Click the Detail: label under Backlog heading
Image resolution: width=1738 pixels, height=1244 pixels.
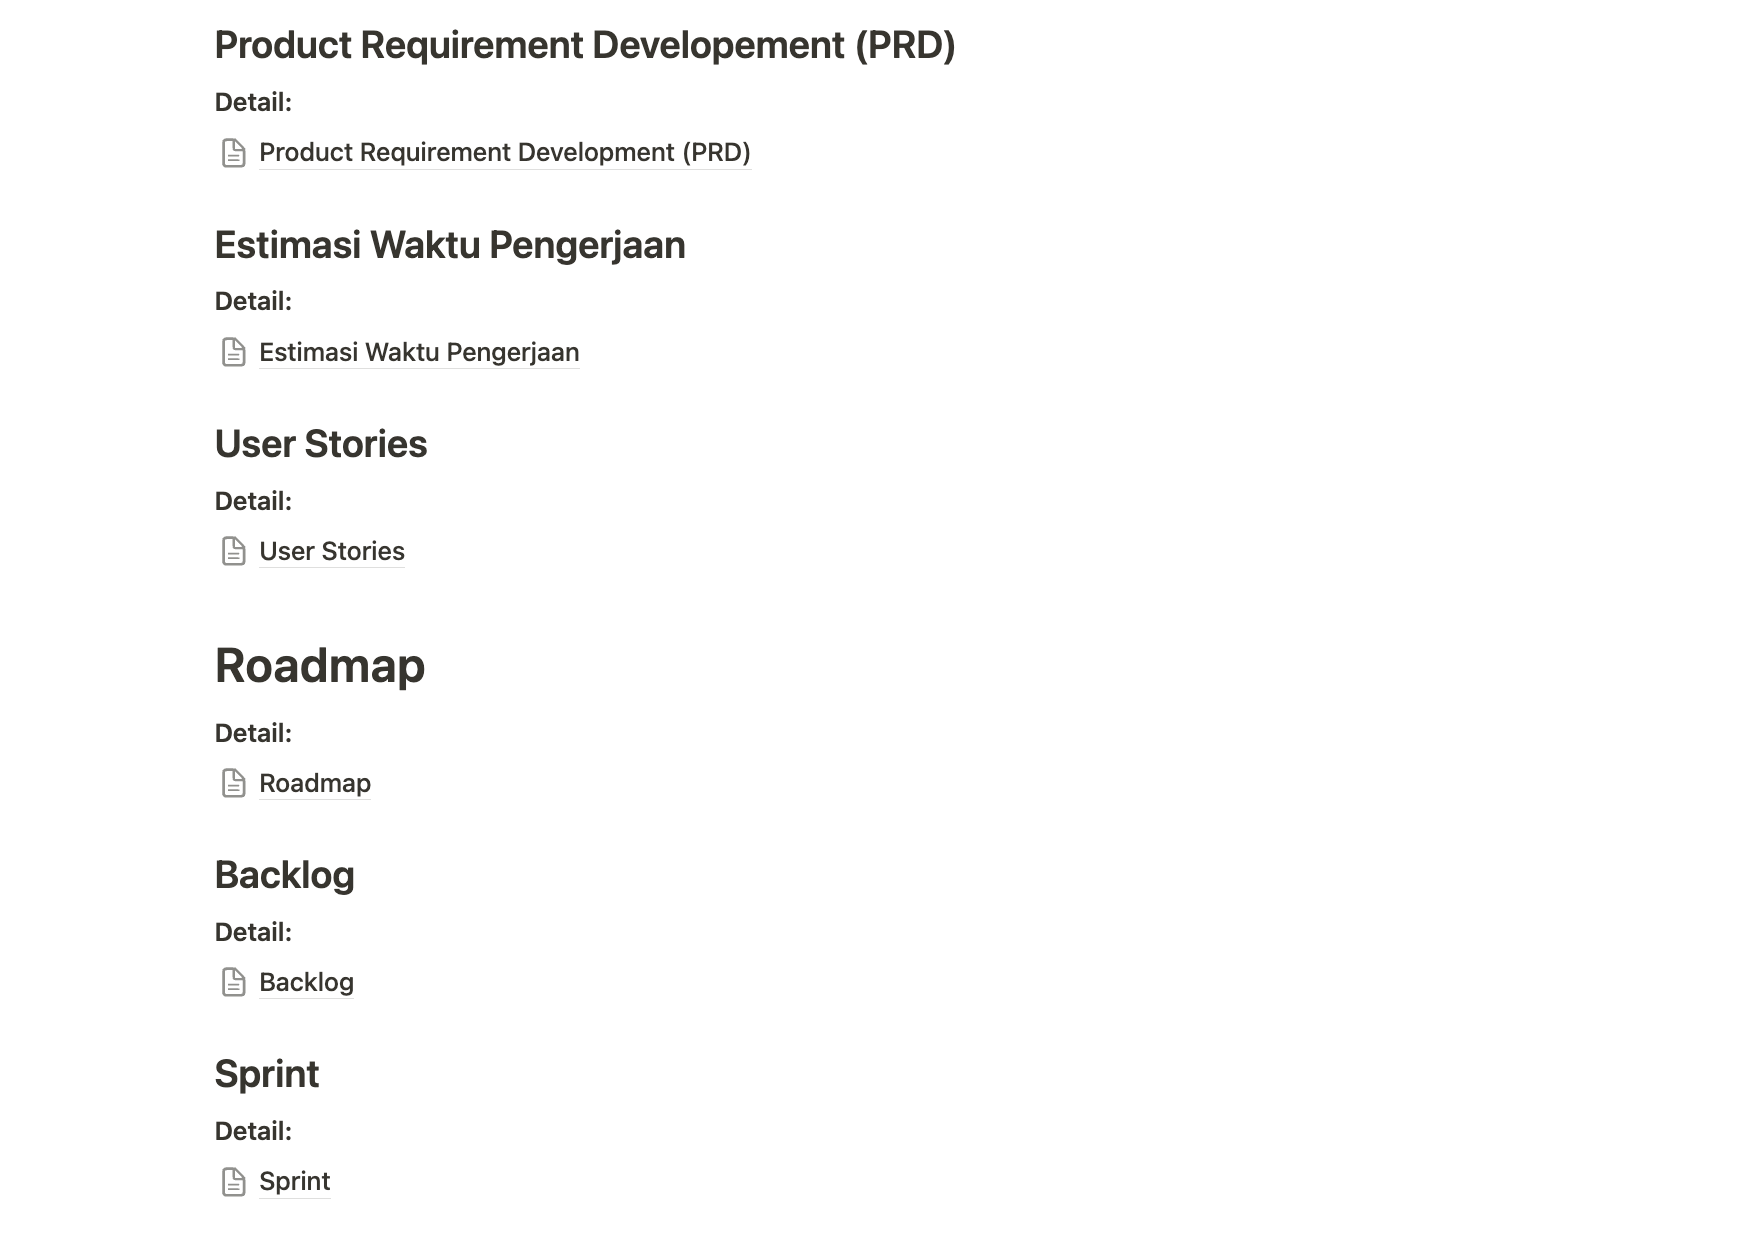253,932
